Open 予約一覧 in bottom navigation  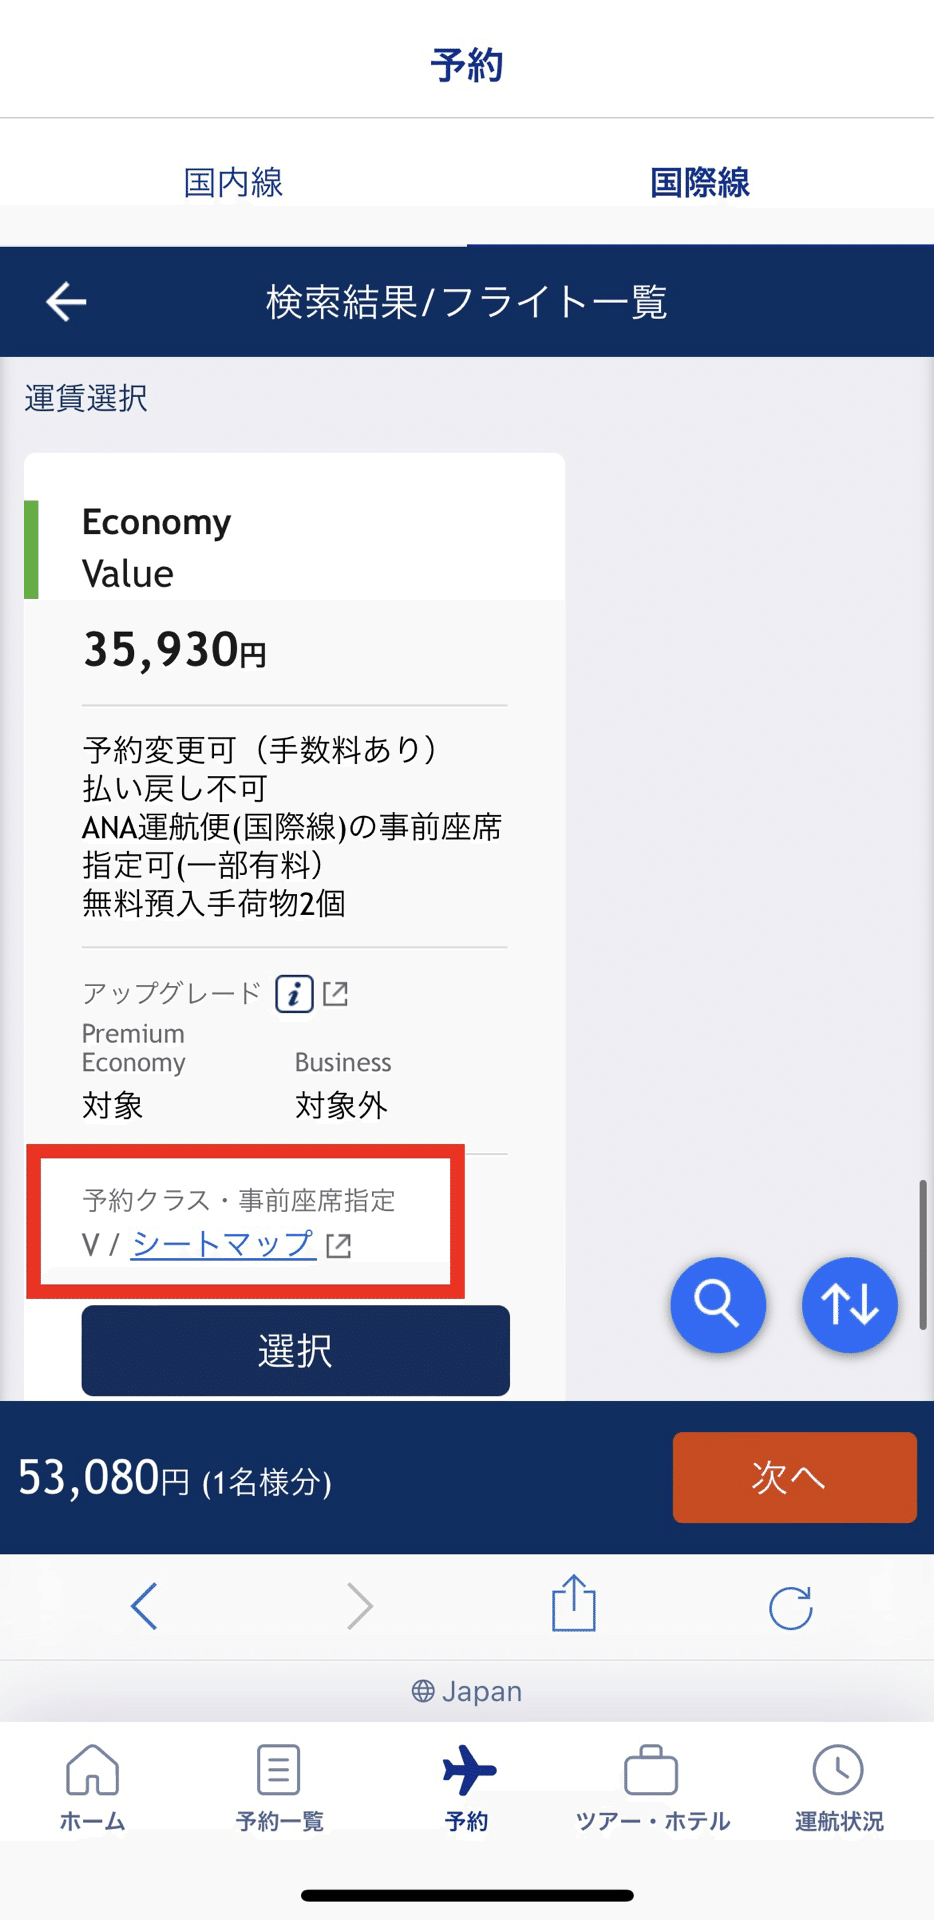[x=279, y=1787]
